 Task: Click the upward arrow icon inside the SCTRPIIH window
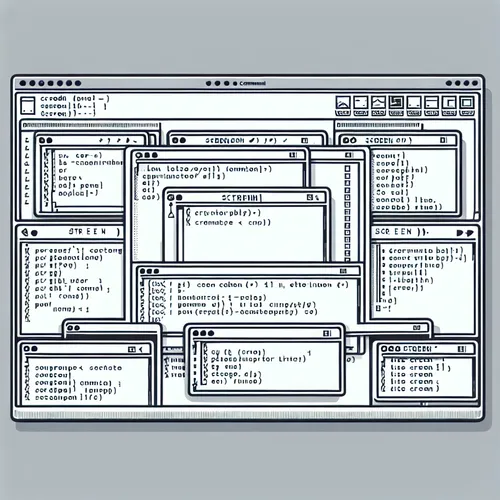click(x=171, y=210)
